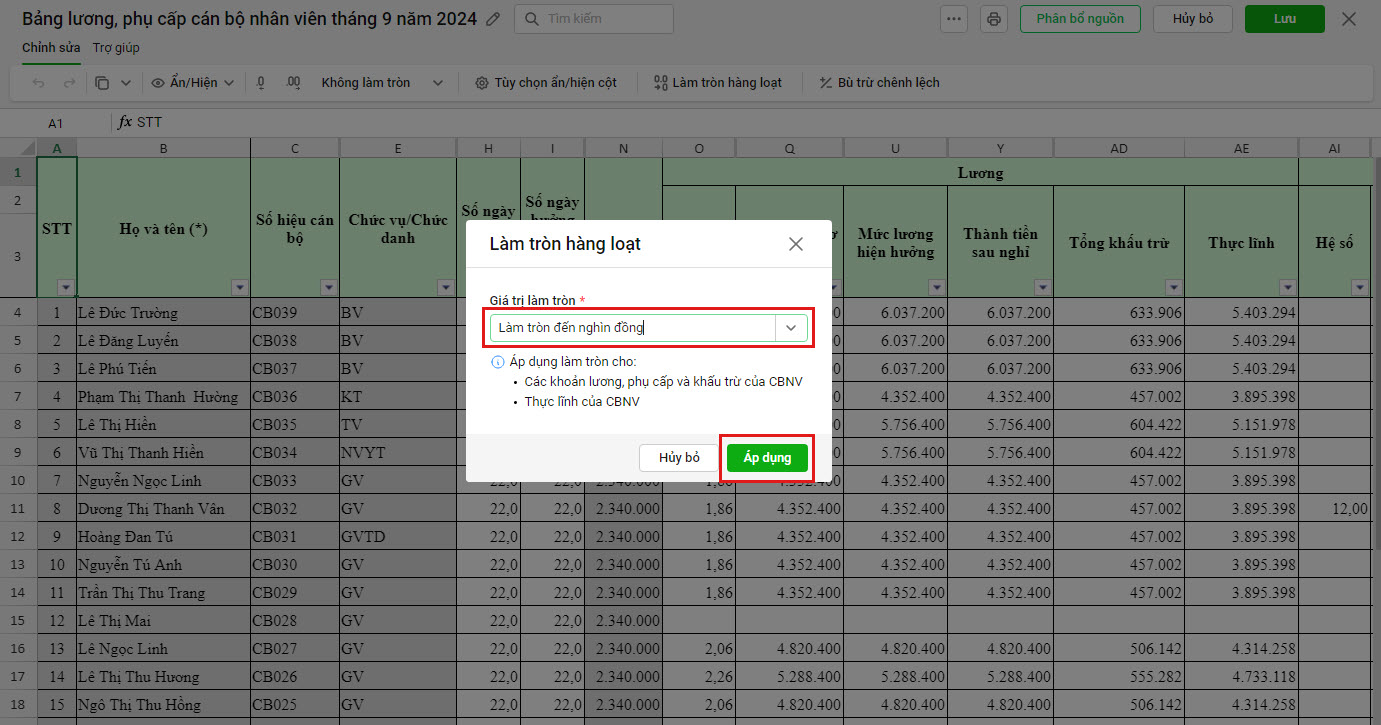Click the undo arrow icon
The image size is (1381, 725).
coord(38,83)
